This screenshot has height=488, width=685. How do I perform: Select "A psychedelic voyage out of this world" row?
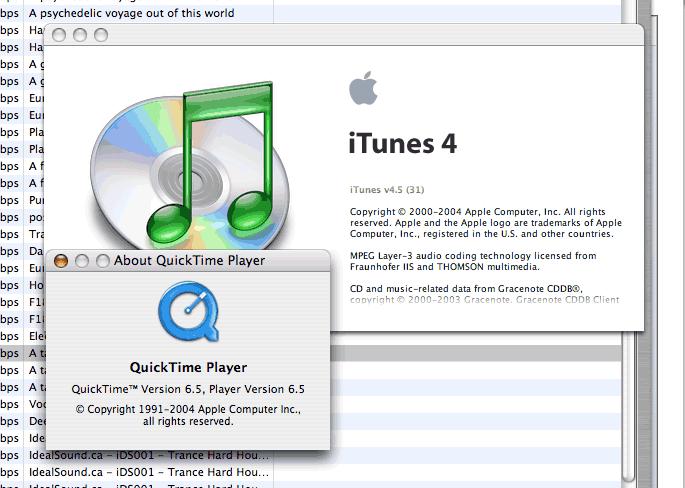click(310, 14)
